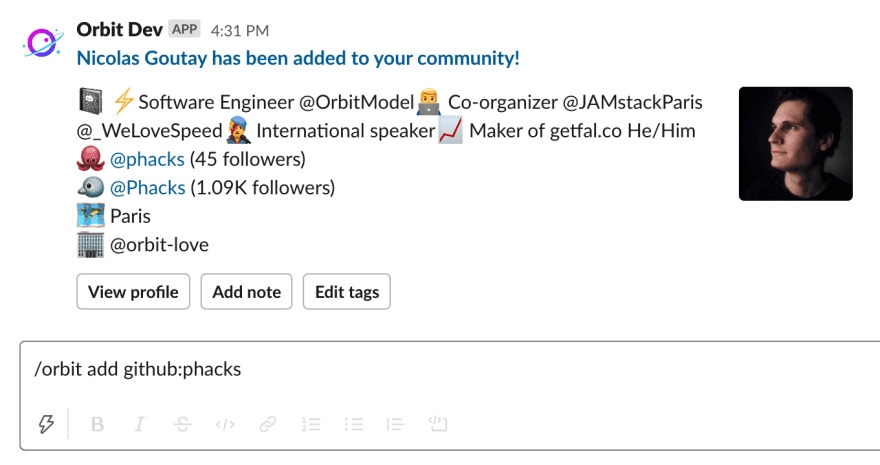Click the View profile button
Screen dimensions: 880x465
[x=133, y=292]
